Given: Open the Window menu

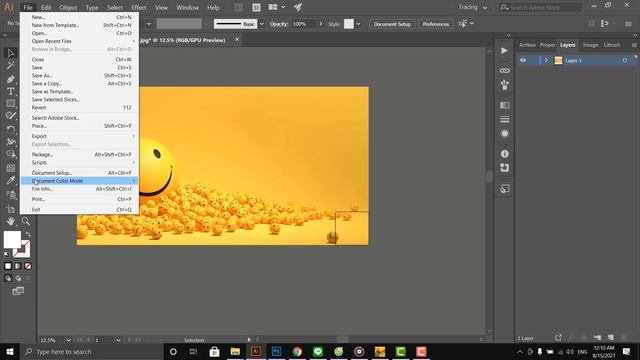Looking at the screenshot, I should point(187,7).
